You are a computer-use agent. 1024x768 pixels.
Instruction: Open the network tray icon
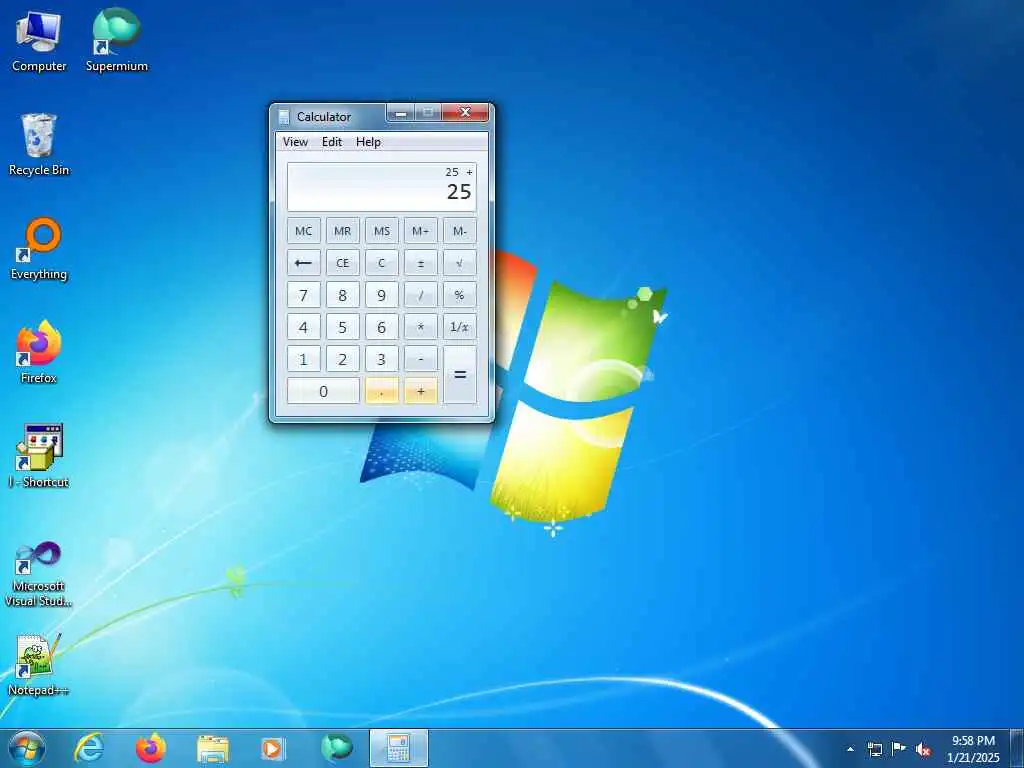874,749
